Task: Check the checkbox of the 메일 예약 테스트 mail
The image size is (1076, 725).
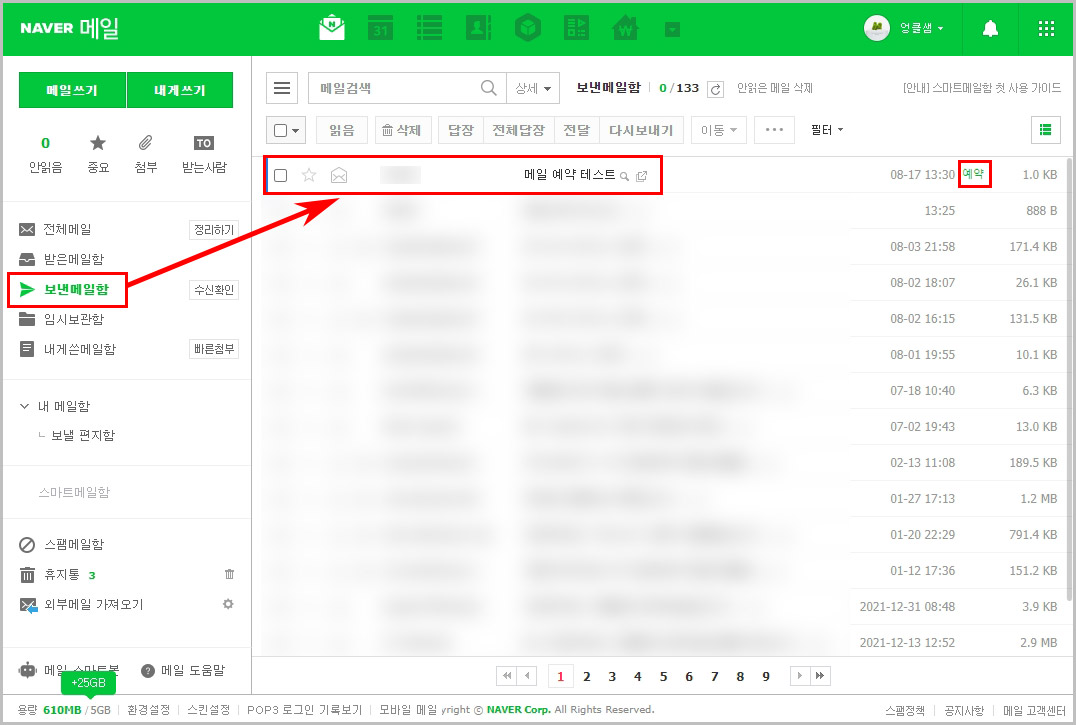Action: pos(281,174)
